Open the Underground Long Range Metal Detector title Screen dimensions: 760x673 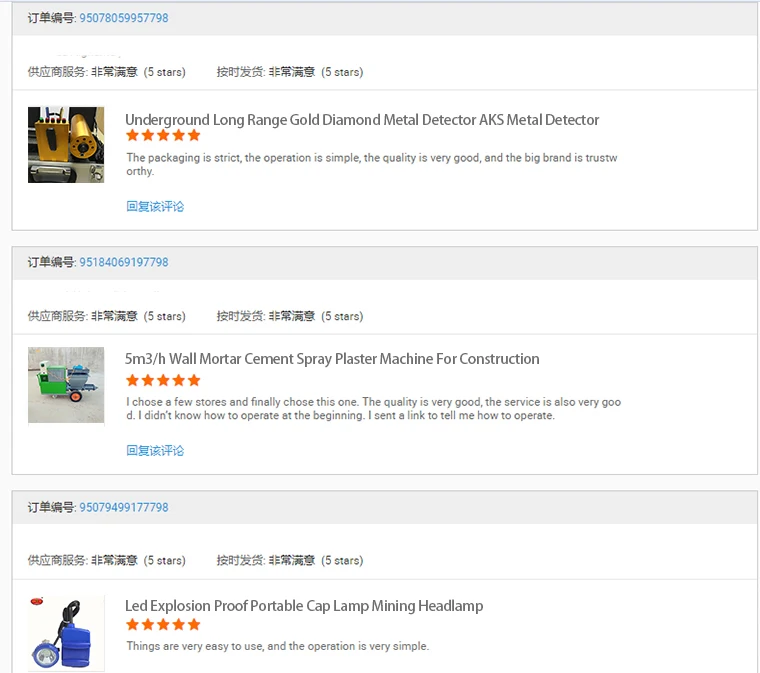(x=362, y=120)
